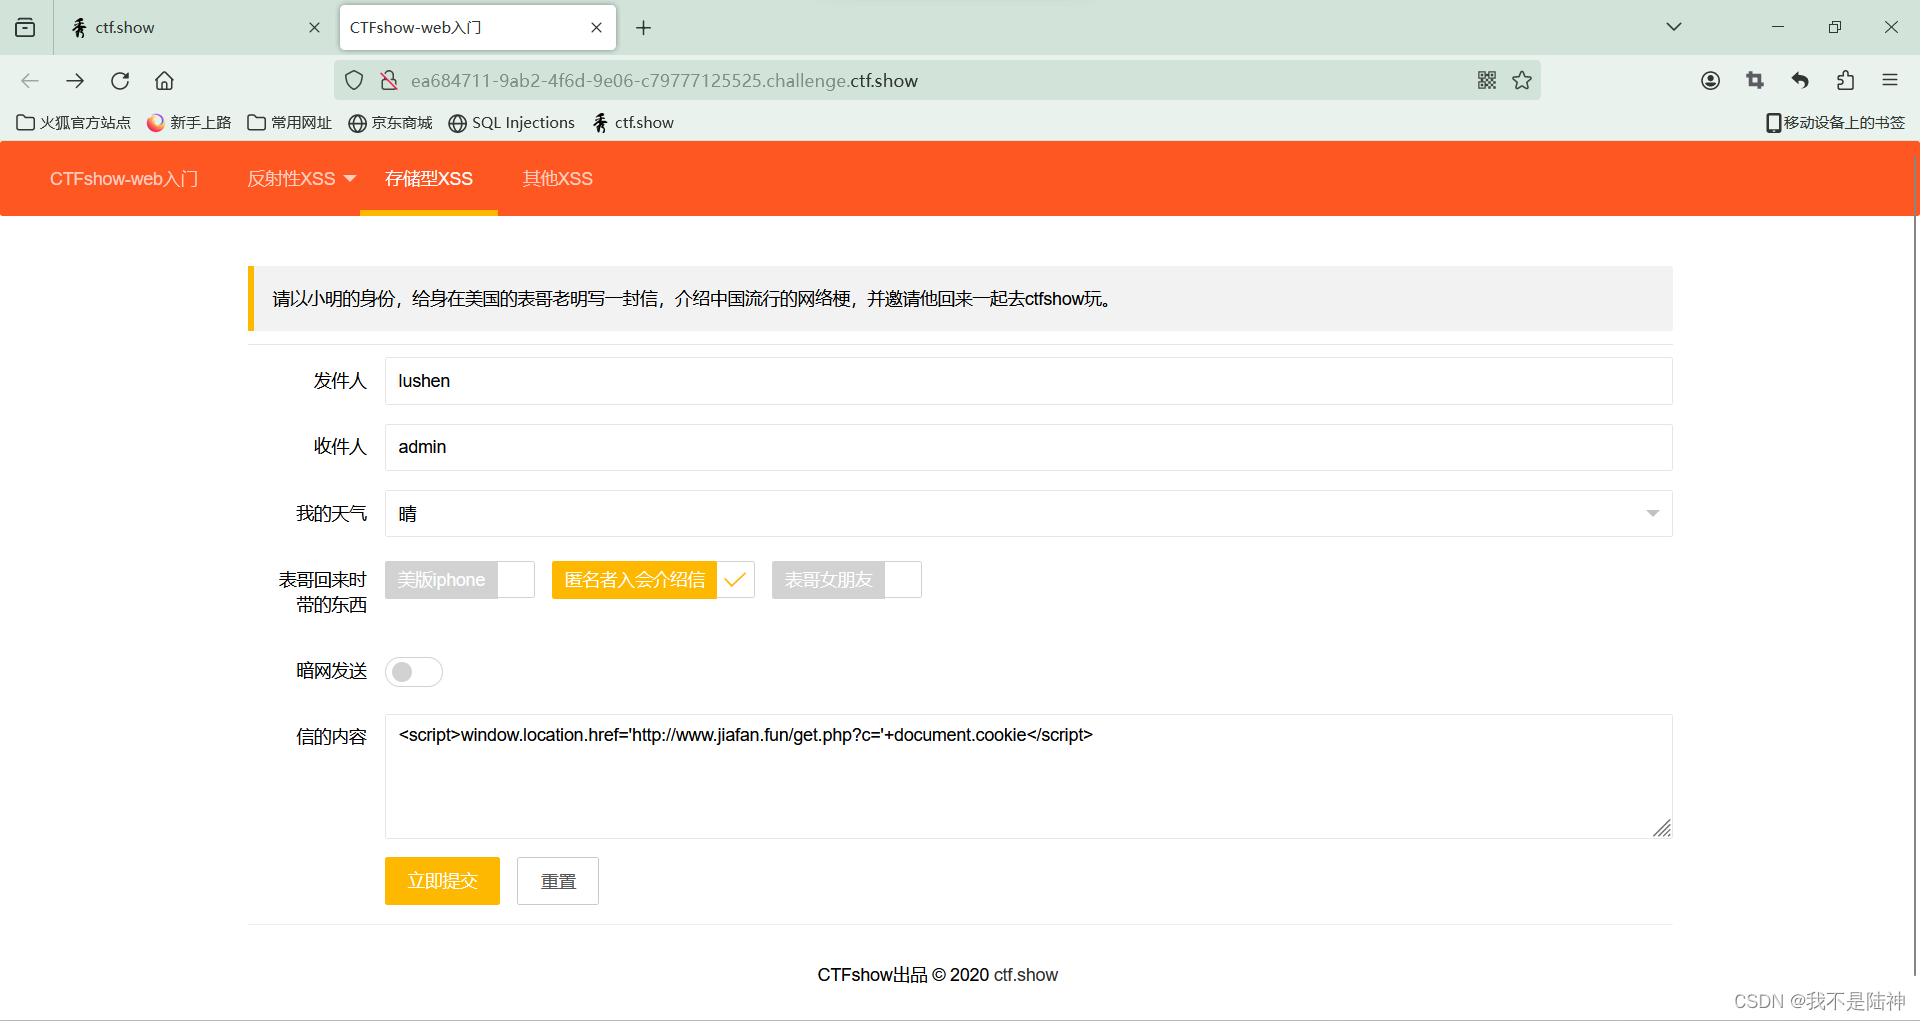Open the Firefox account icon
The height and width of the screenshot is (1021, 1920).
point(1710,81)
